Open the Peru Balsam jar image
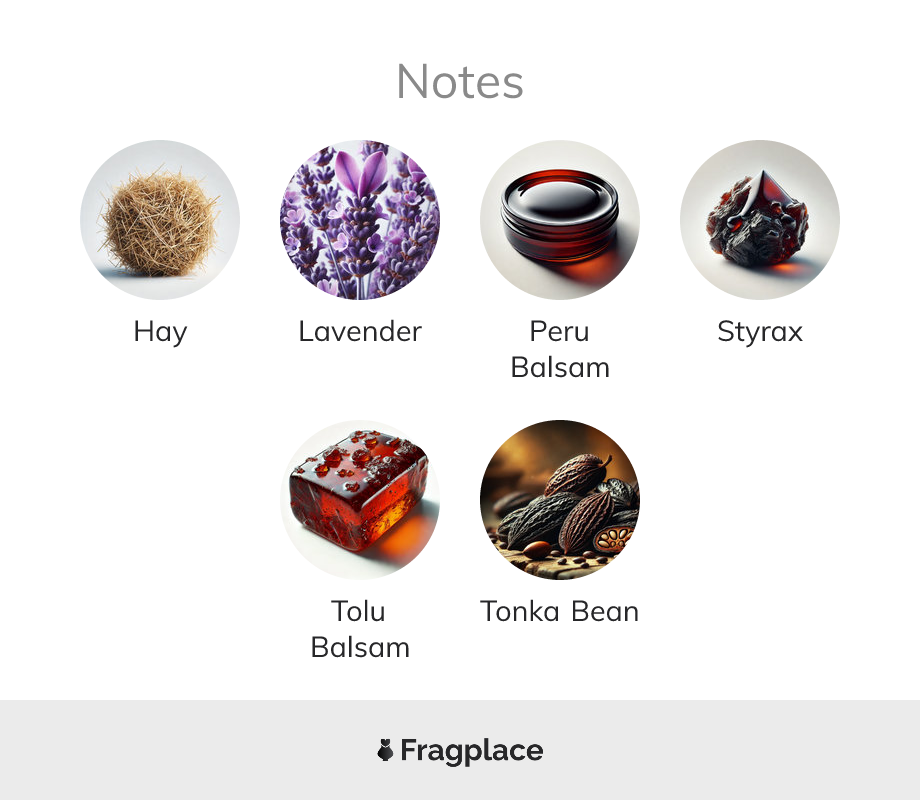 [560, 220]
